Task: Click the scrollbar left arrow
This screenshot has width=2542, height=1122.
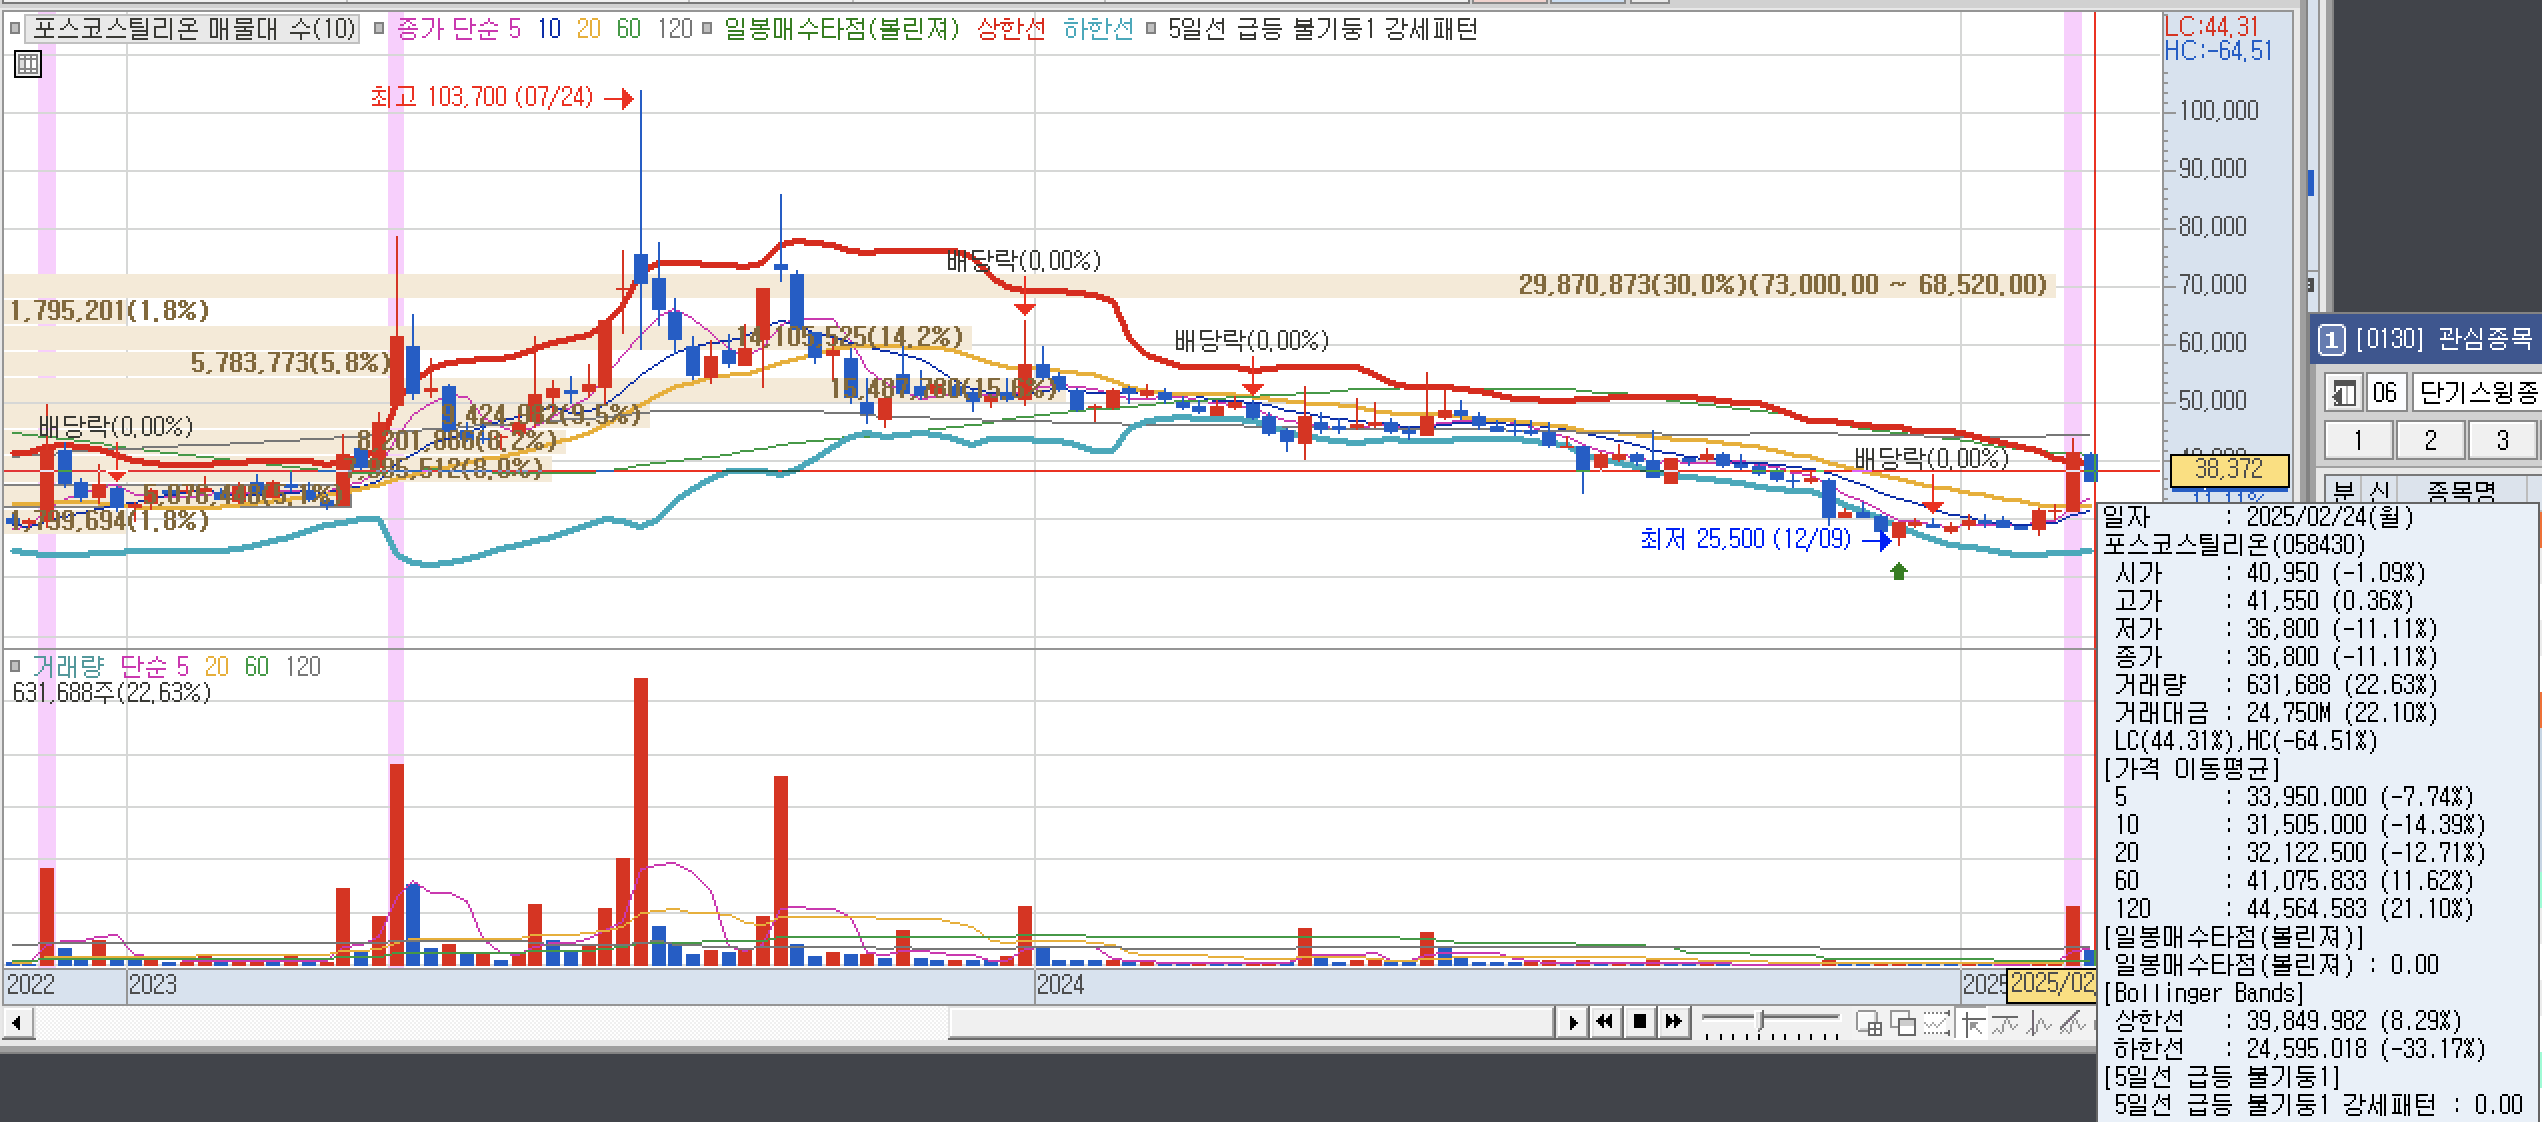Action: (x=16, y=1023)
